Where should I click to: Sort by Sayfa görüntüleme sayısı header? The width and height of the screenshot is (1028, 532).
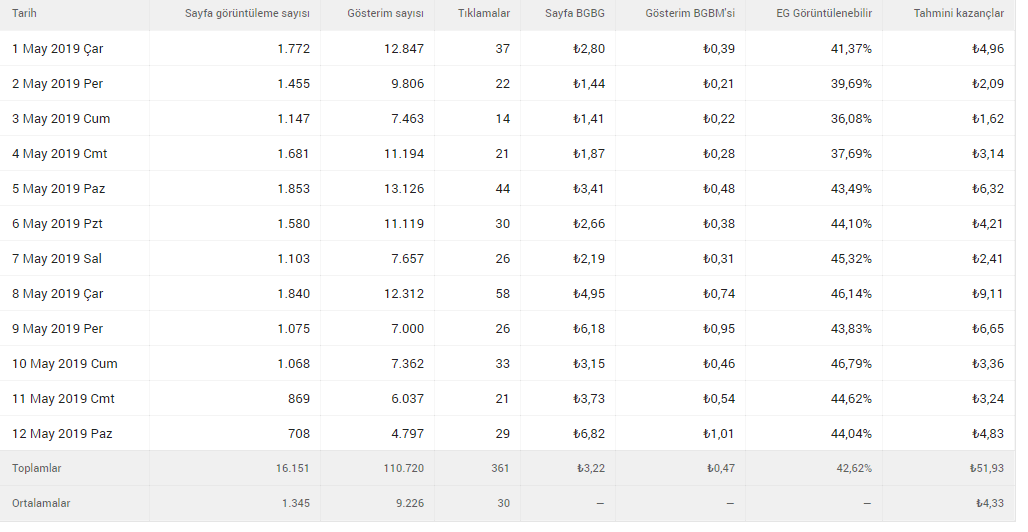[x=247, y=13]
